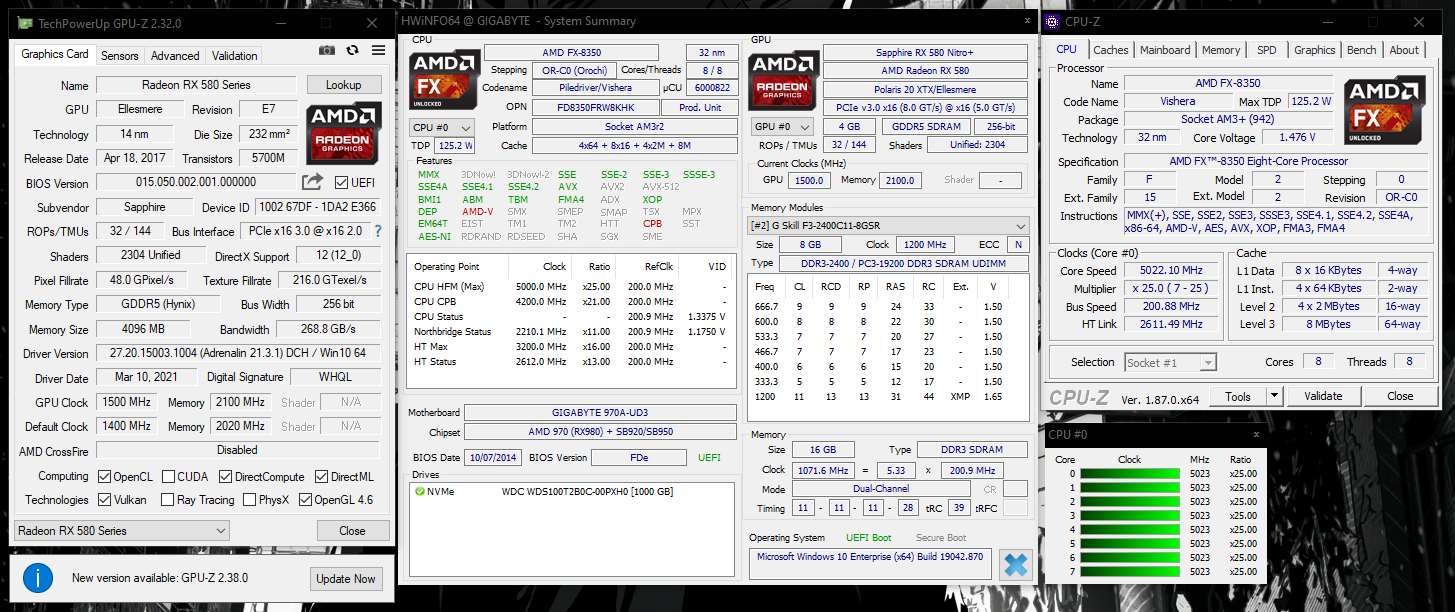Screen dimensions: 1455x612
Task: Click the Sapphire RX 580 Nitro+ field
Action: 925,52
